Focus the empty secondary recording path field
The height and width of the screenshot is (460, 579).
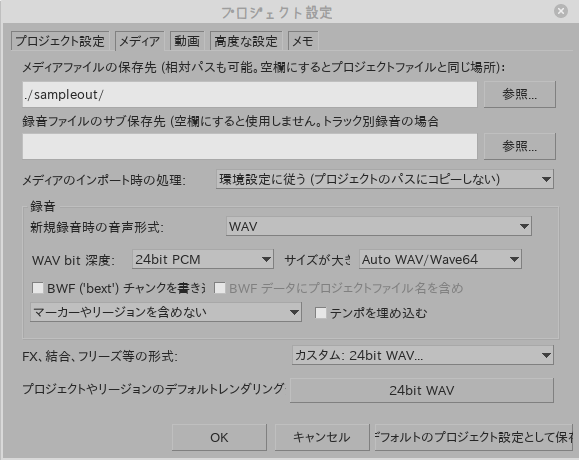pos(250,147)
